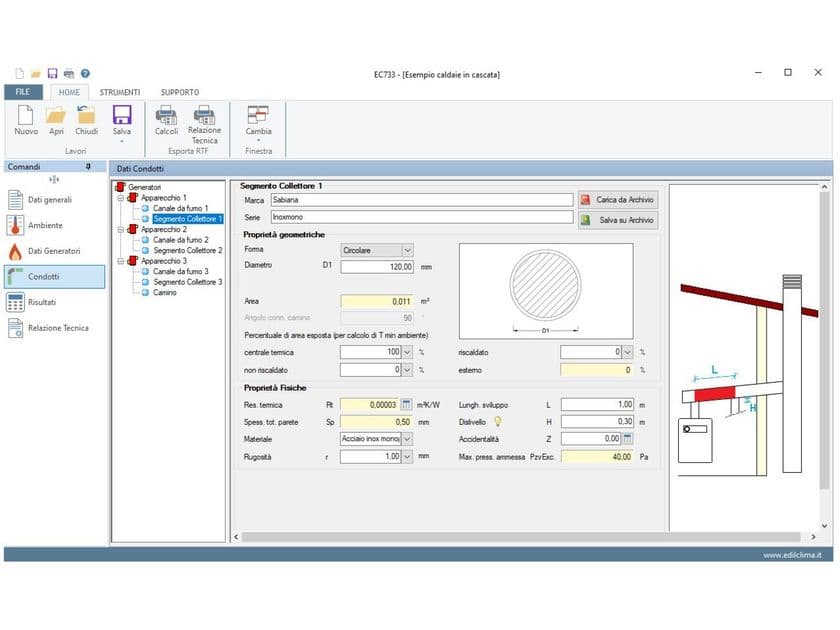Pin the Comandi panel
840x630 pixels.
[x=88, y=167]
